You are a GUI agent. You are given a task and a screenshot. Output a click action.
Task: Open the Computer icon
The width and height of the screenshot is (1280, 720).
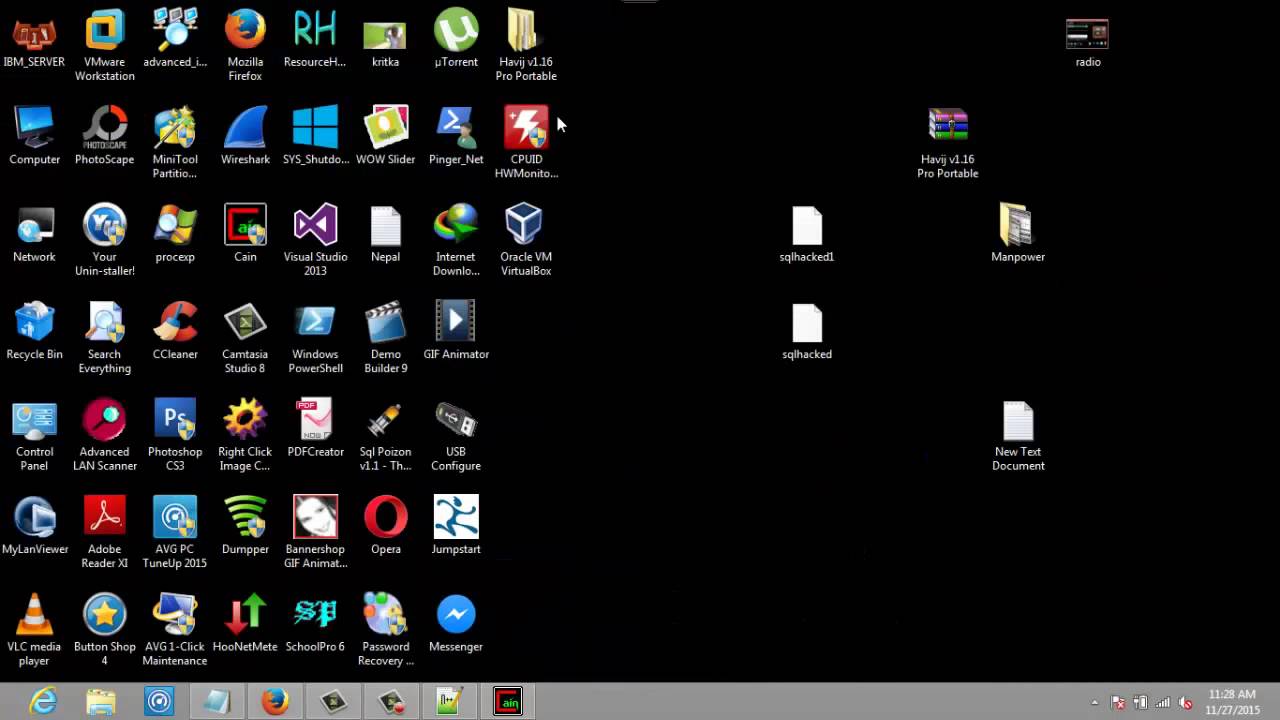(x=34, y=137)
